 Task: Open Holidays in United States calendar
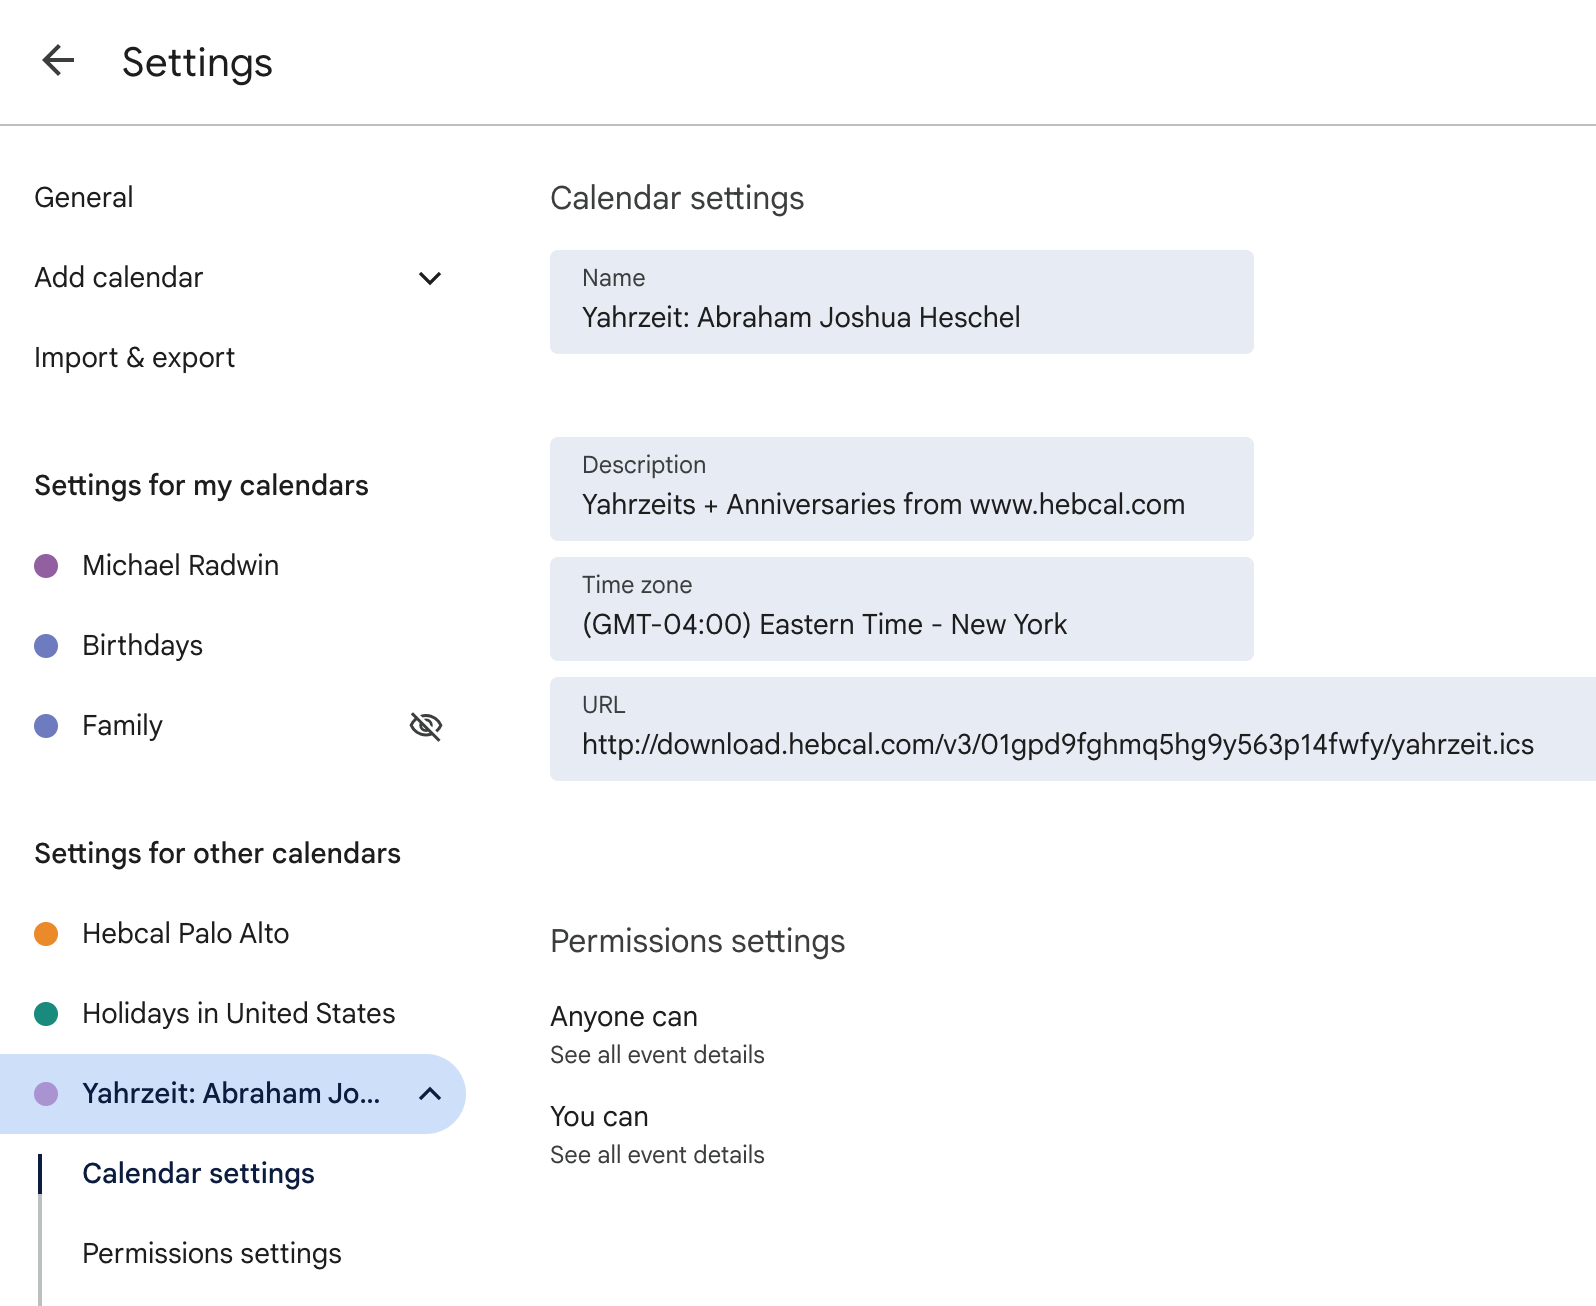239,1013
